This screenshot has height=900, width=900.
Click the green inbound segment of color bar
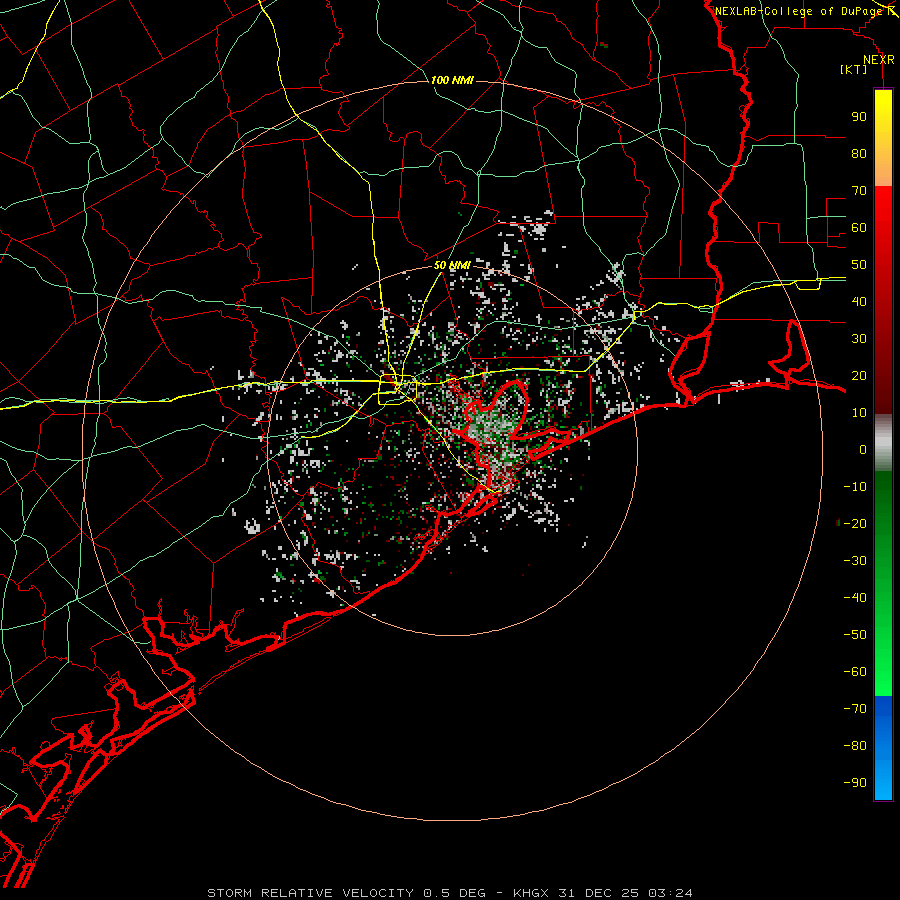point(883,584)
